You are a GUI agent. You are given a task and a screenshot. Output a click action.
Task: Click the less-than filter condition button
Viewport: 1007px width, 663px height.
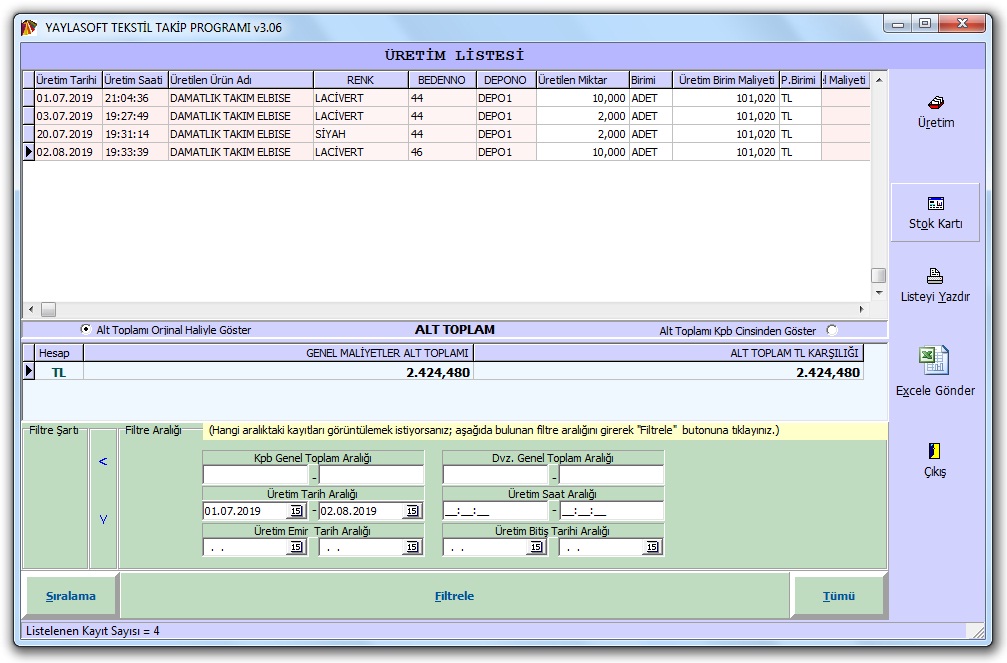click(103, 461)
